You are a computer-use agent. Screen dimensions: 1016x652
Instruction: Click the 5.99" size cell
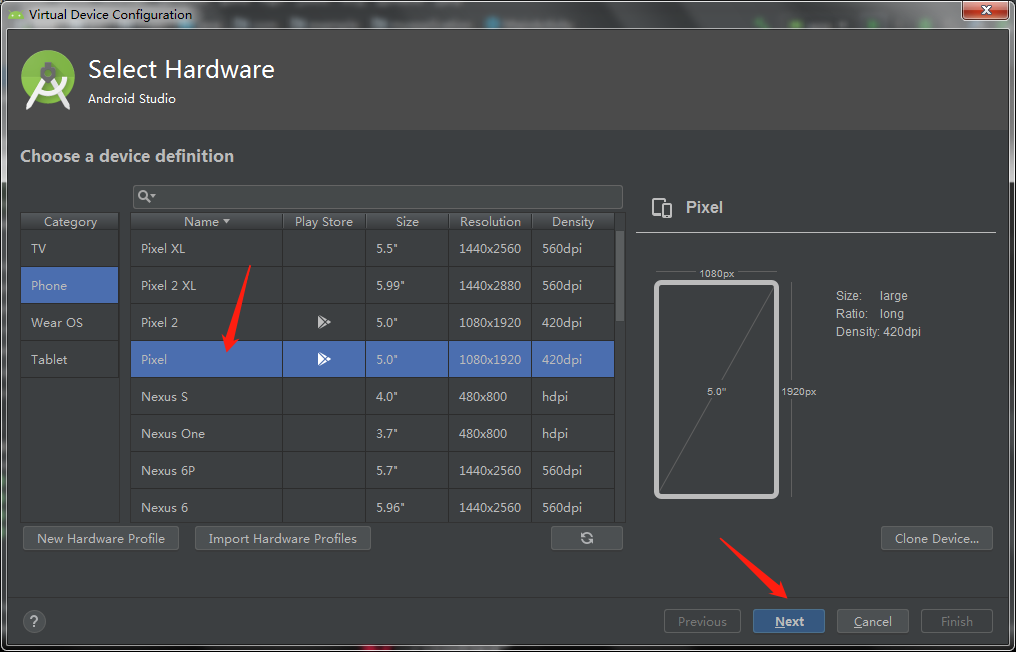click(407, 285)
